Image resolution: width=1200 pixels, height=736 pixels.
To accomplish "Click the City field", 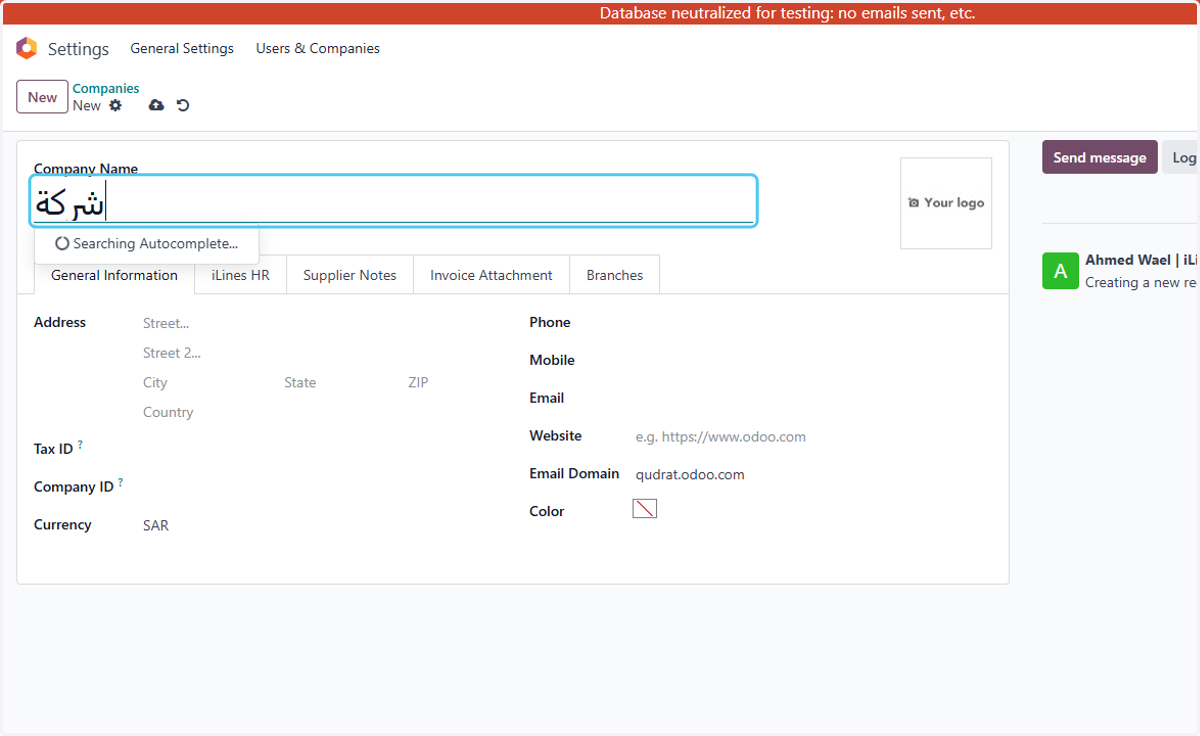I will 209,382.
